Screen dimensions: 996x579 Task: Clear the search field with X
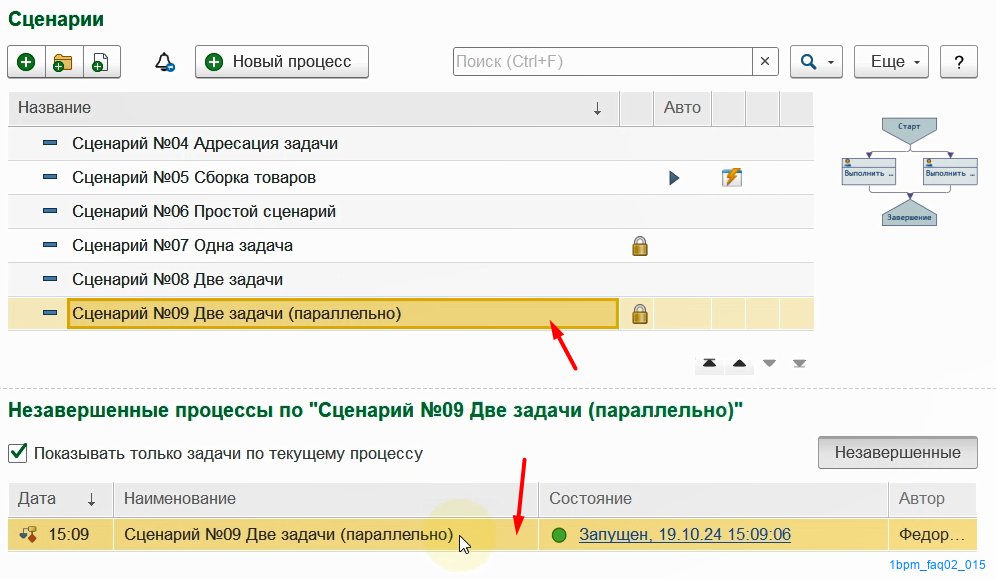point(765,62)
